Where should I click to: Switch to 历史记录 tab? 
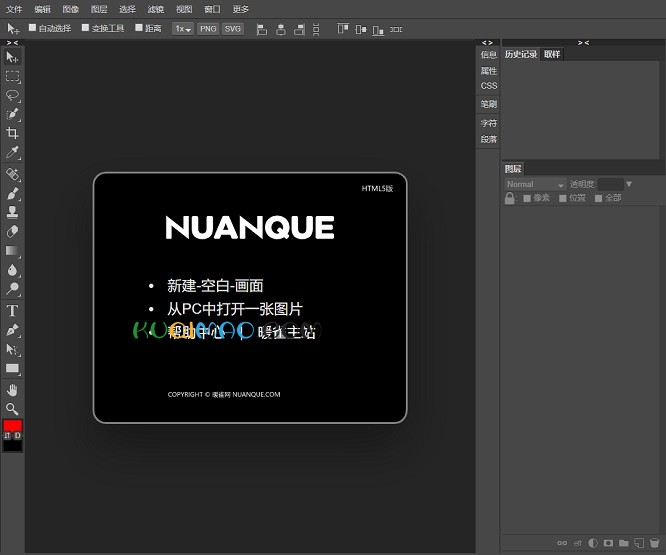click(521, 54)
